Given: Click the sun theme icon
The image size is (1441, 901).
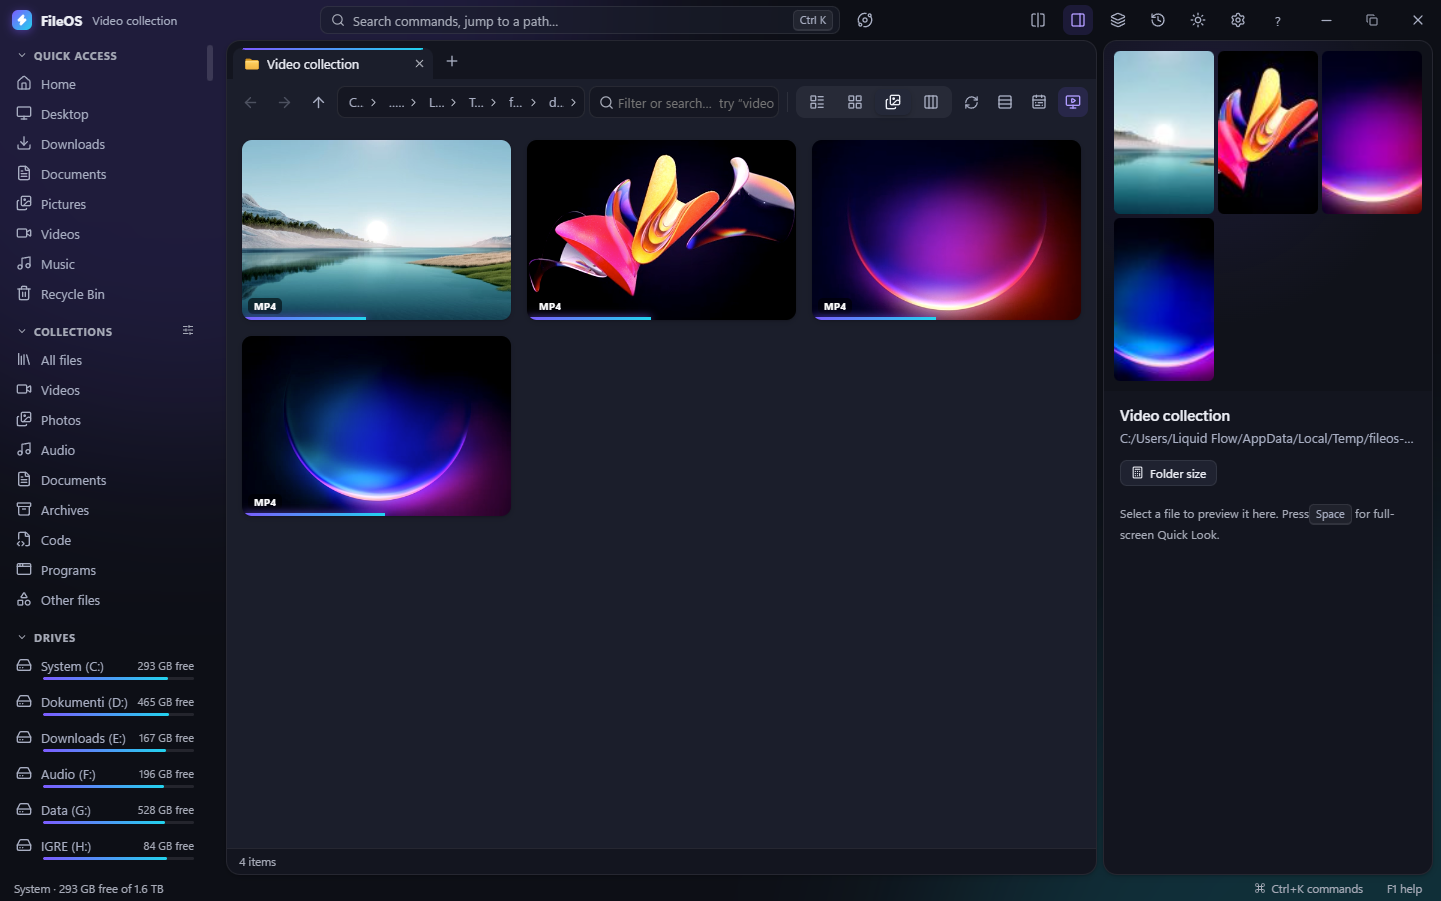Looking at the screenshot, I should point(1198,20).
